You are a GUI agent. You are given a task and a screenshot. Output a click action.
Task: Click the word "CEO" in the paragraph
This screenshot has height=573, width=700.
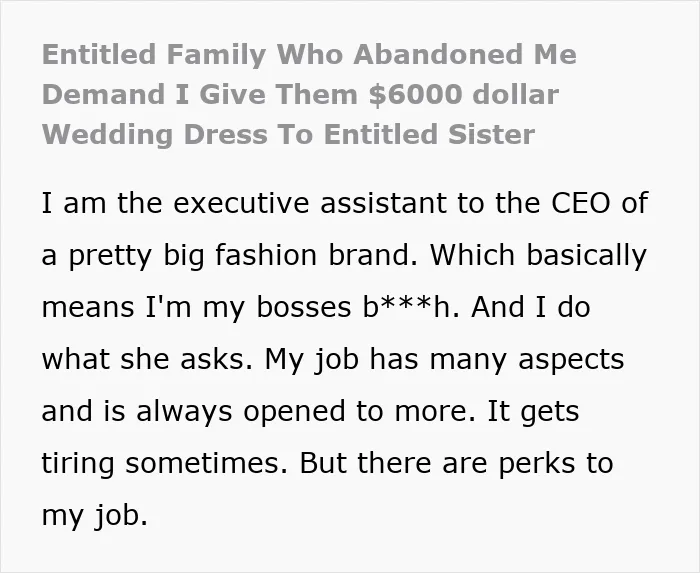pyautogui.click(x=580, y=203)
